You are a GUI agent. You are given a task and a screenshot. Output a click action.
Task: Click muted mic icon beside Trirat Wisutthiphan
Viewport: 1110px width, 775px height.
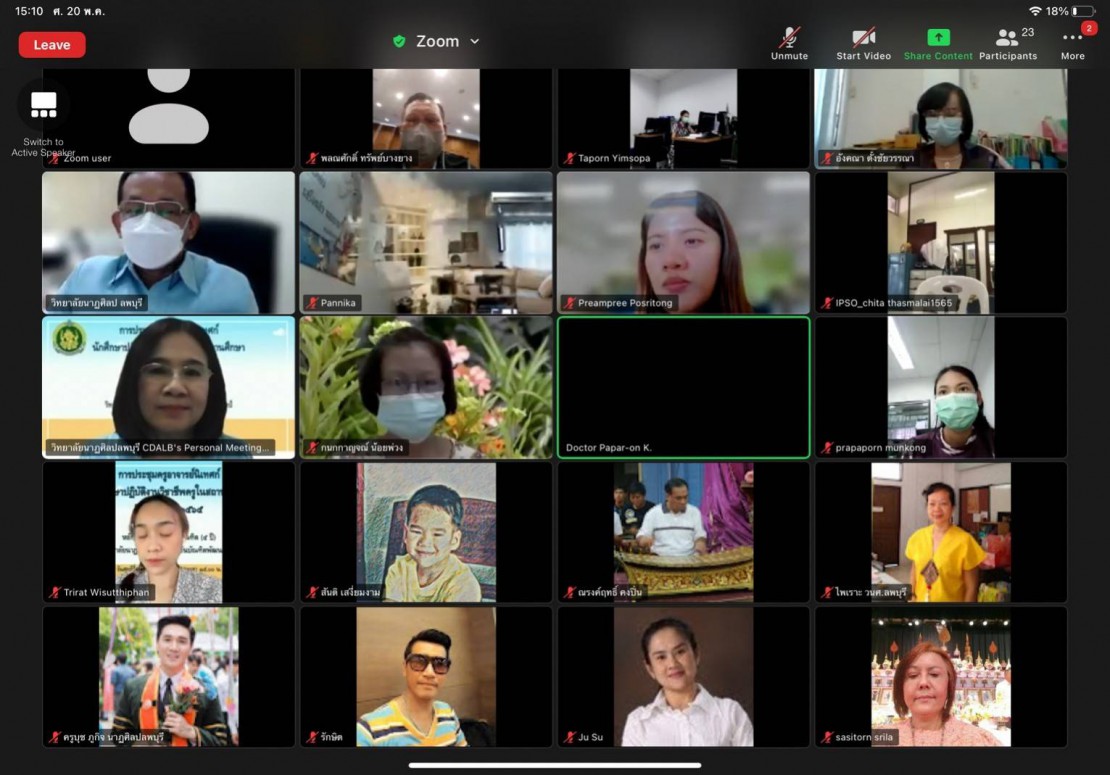(55, 592)
